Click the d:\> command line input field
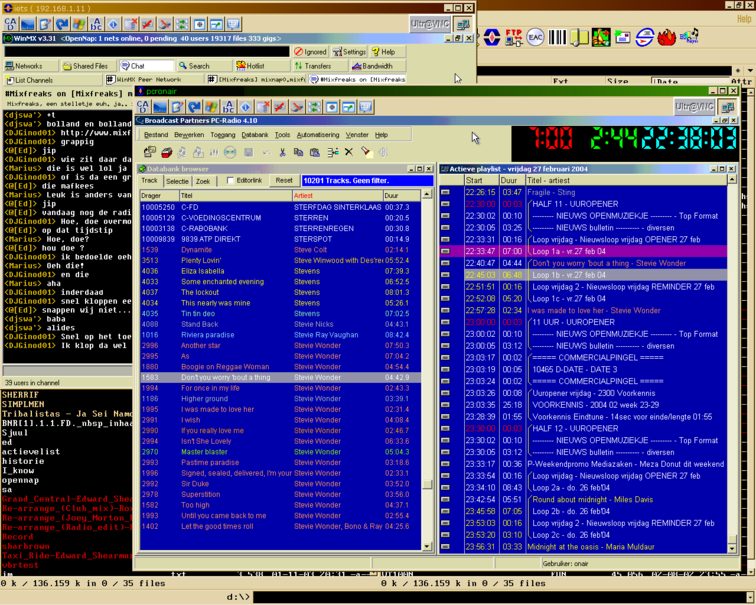 (x=499, y=597)
